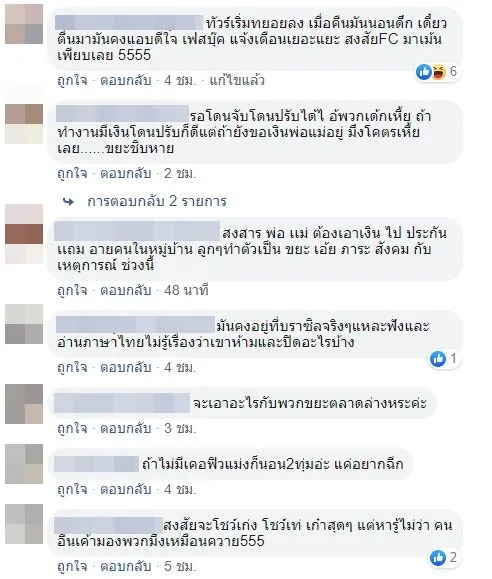Open the avatar beside the สงสัยจะโชว์เก่ง comment
The image size is (492, 579).
point(24,524)
